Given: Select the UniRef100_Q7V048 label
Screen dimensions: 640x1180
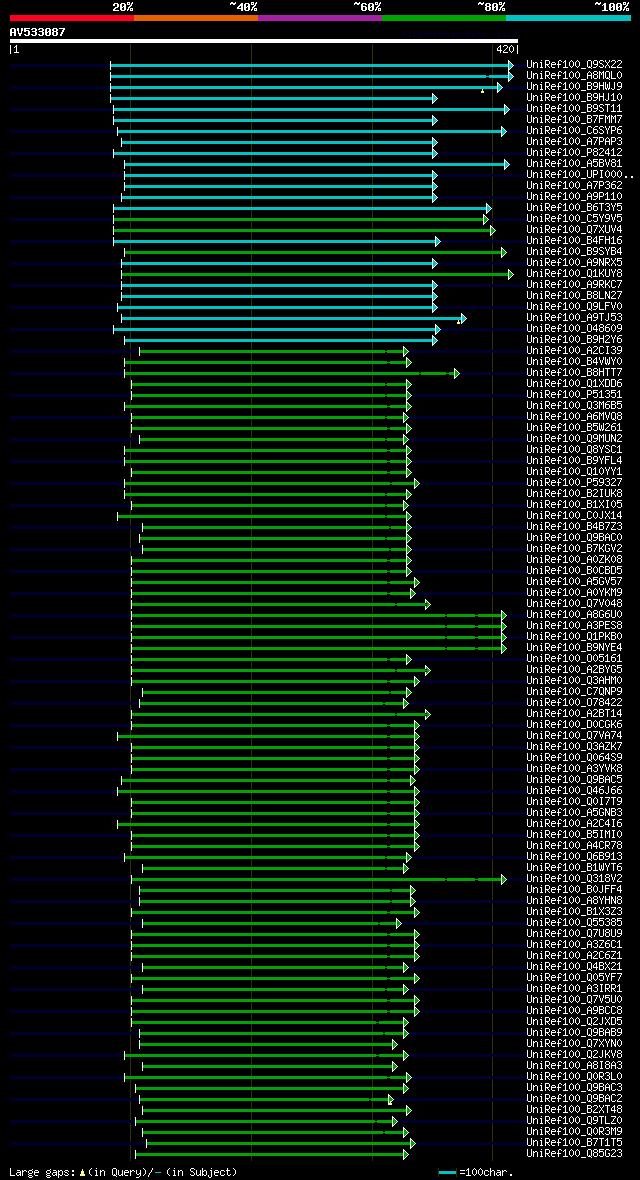Looking at the screenshot, I should (574, 604).
